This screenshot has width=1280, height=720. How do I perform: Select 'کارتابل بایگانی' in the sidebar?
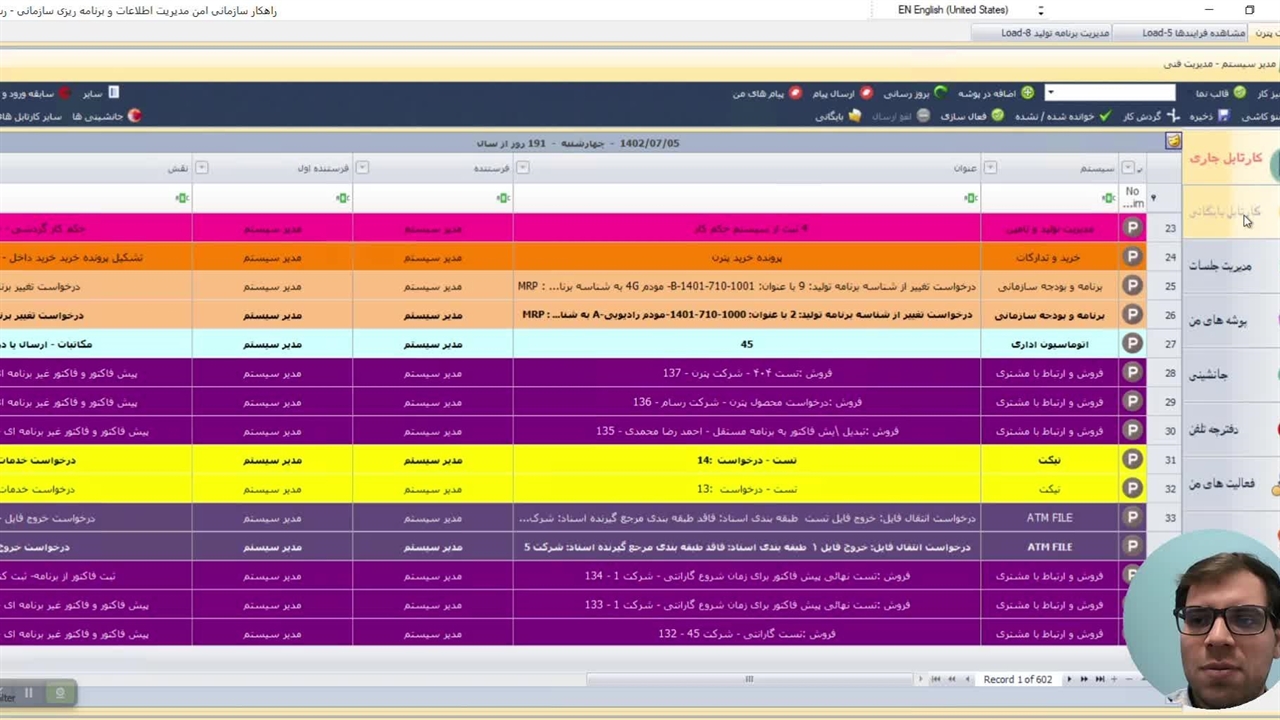coord(1224,212)
